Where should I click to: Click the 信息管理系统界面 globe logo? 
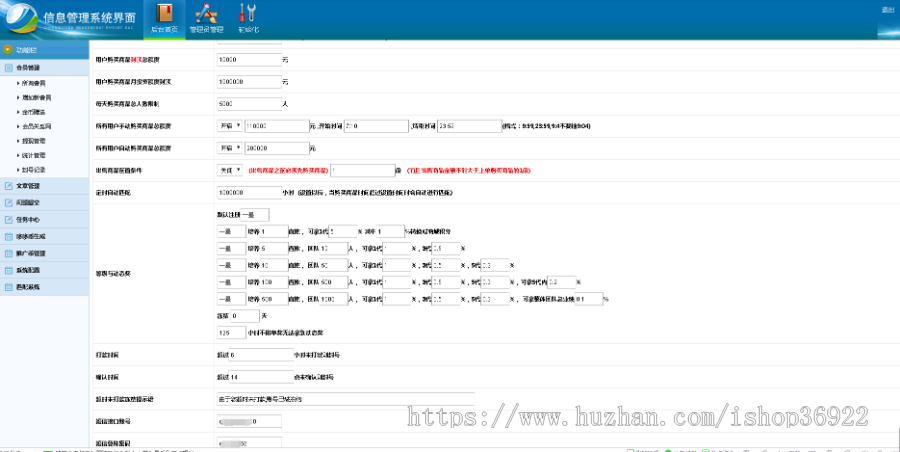click(21, 18)
